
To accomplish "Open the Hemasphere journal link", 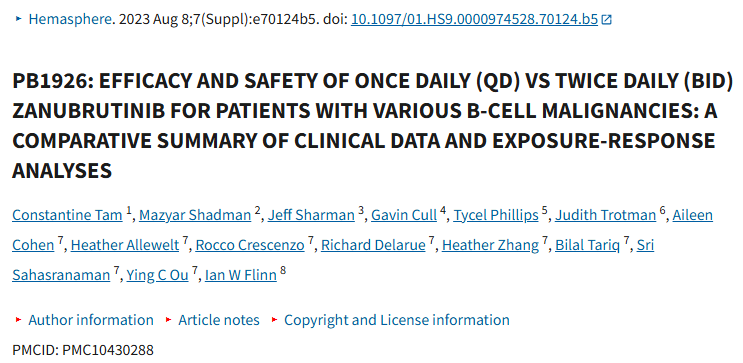I will click(x=71, y=19).
